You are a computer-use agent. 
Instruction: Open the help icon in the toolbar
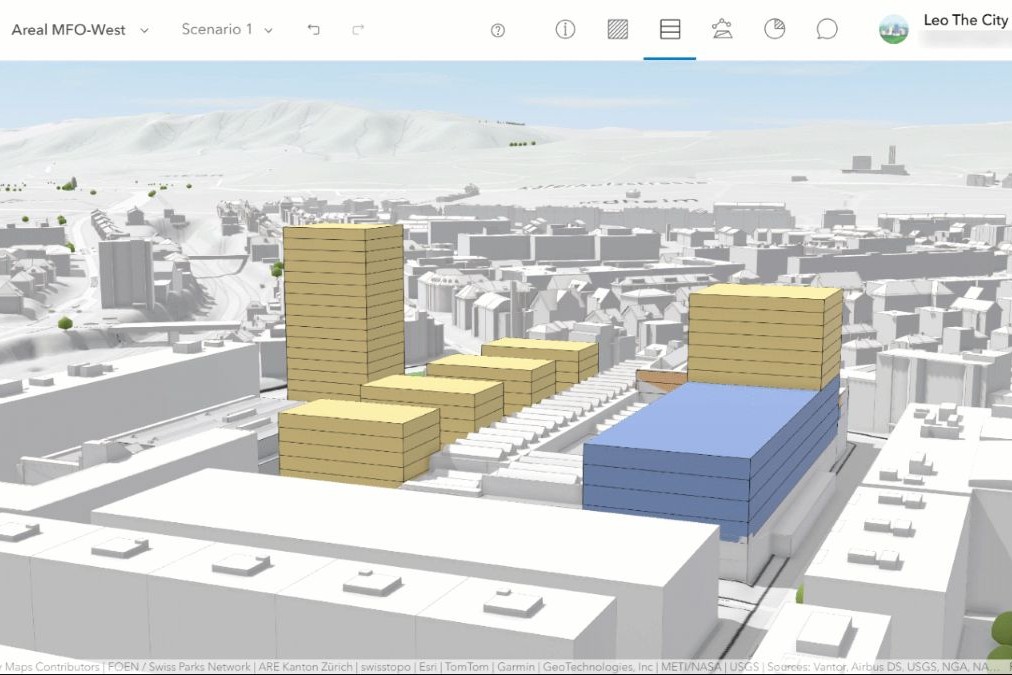[497, 29]
